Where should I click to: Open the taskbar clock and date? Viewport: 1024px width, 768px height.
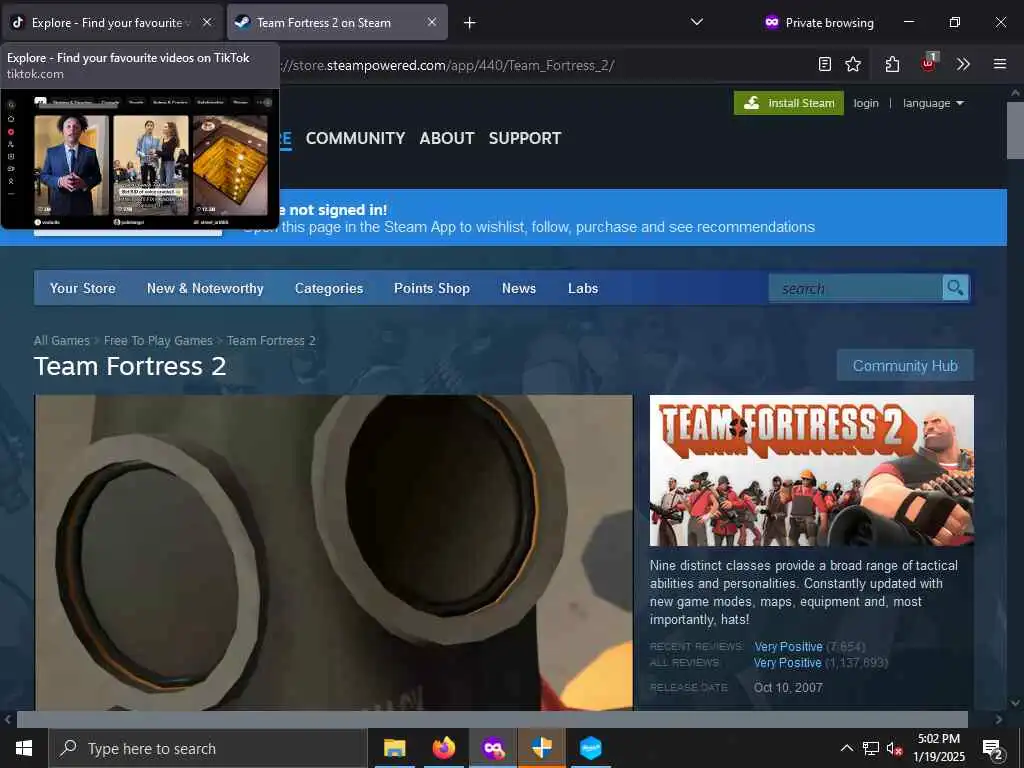[938, 748]
